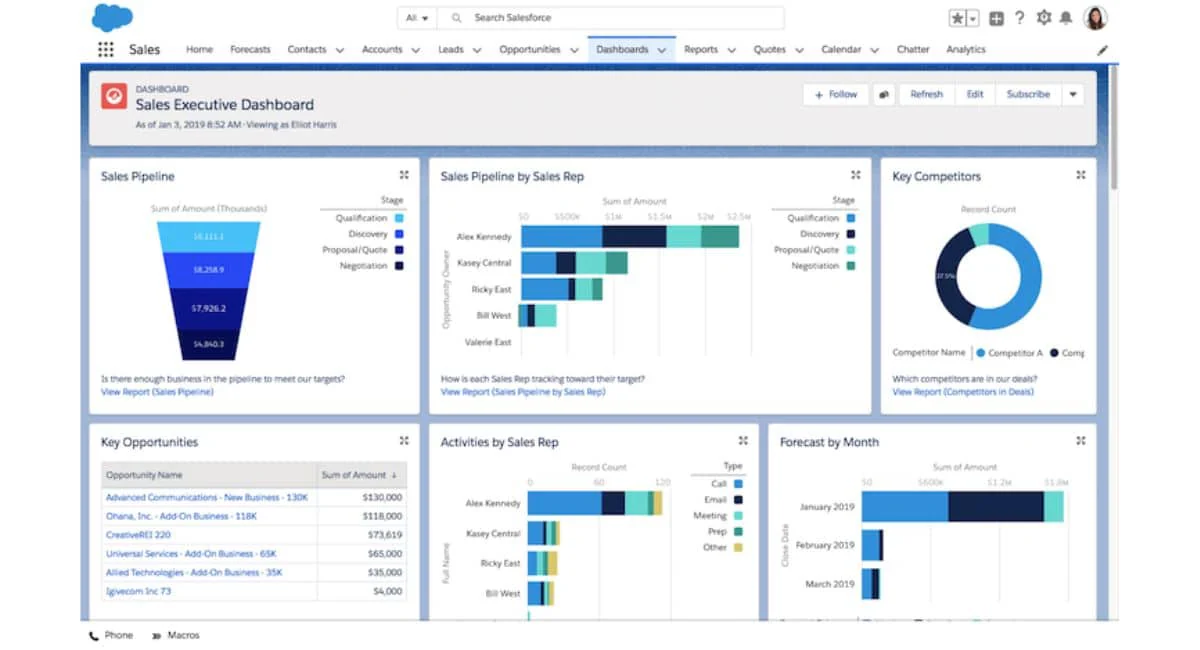Open Advanced Communications - New Business opportunity
Image resolution: width=1200 pixels, height=650 pixels.
[x=207, y=497]
